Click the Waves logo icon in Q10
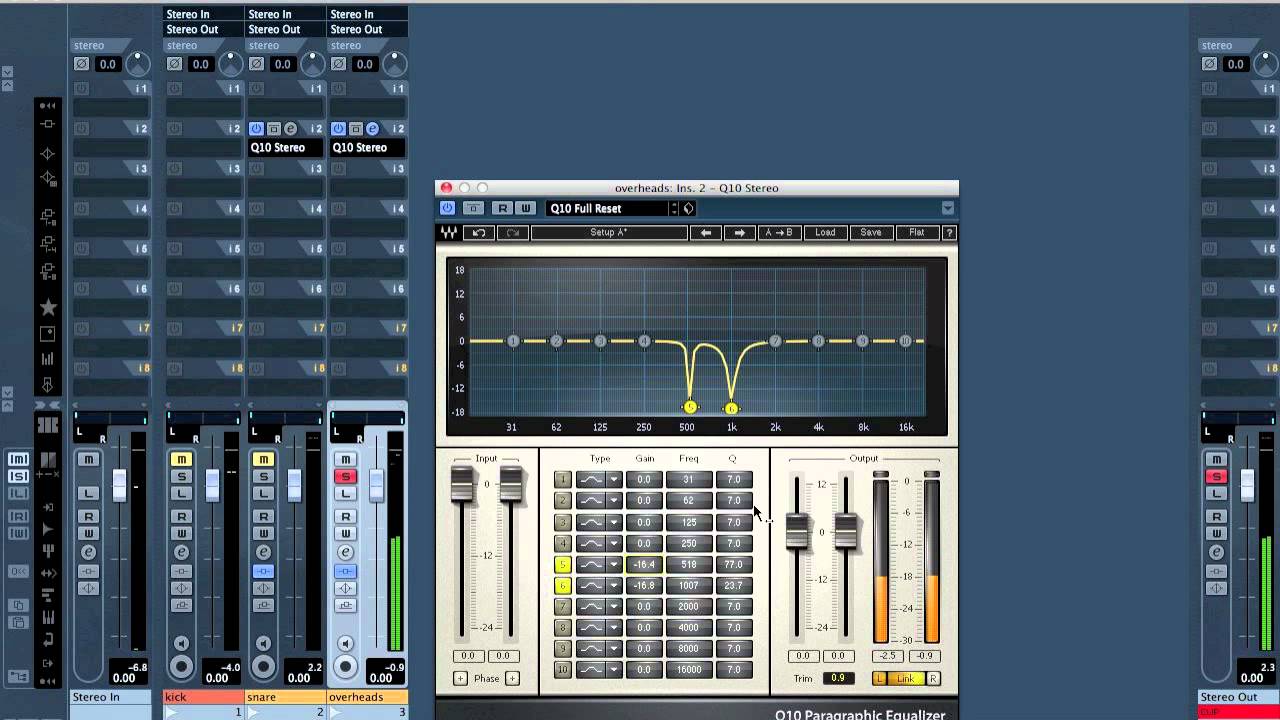The width and height of the screenshot is (1280, 720). pos(449,233)
